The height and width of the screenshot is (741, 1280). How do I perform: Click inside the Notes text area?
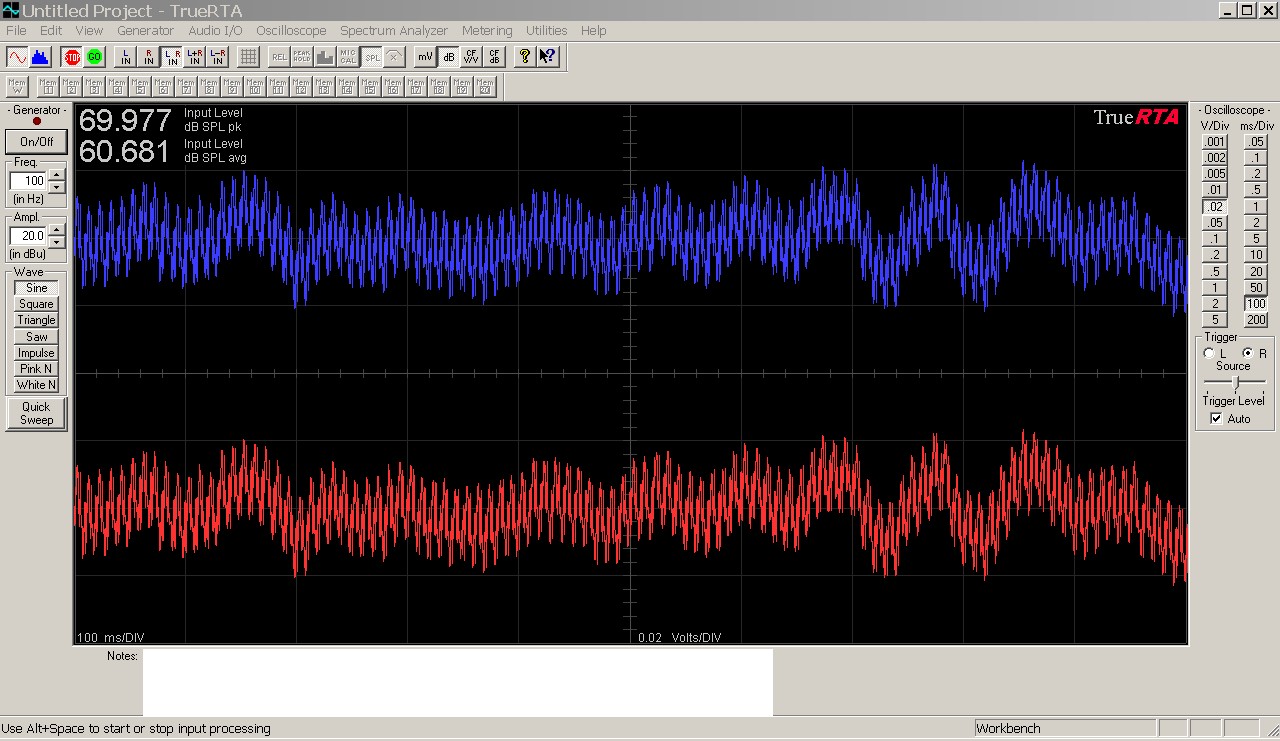(458, 682)
